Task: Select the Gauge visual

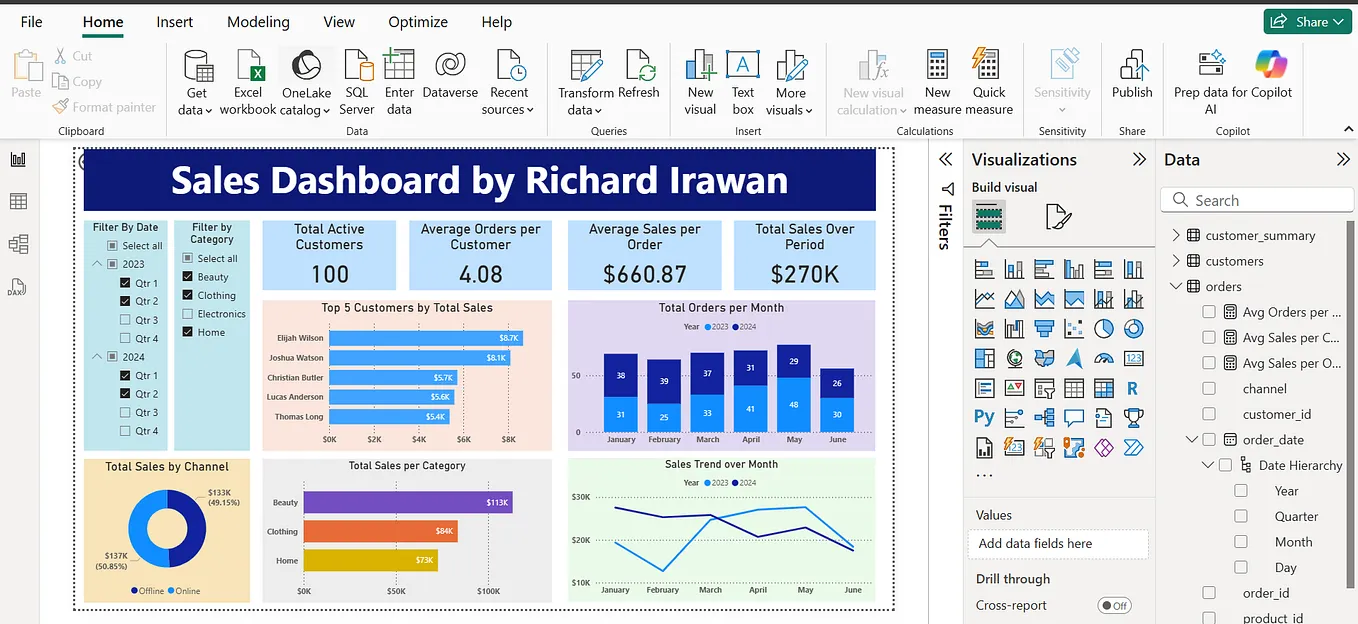Action: tap(1103, 358)
